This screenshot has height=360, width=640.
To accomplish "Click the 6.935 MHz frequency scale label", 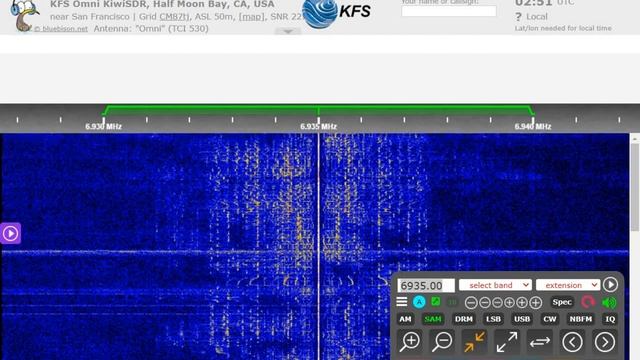I will point(318,127).
